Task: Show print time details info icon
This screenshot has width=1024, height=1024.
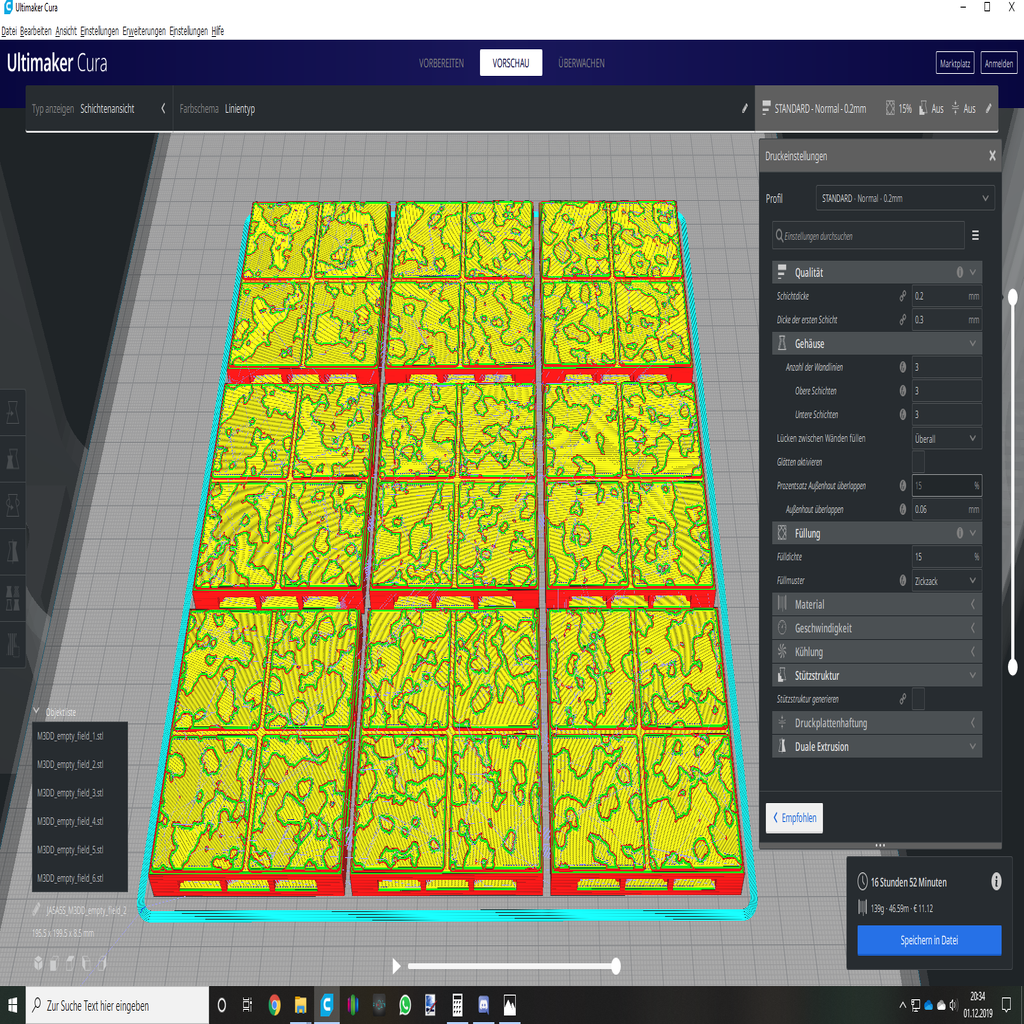Action: click(x=996, y=882)
